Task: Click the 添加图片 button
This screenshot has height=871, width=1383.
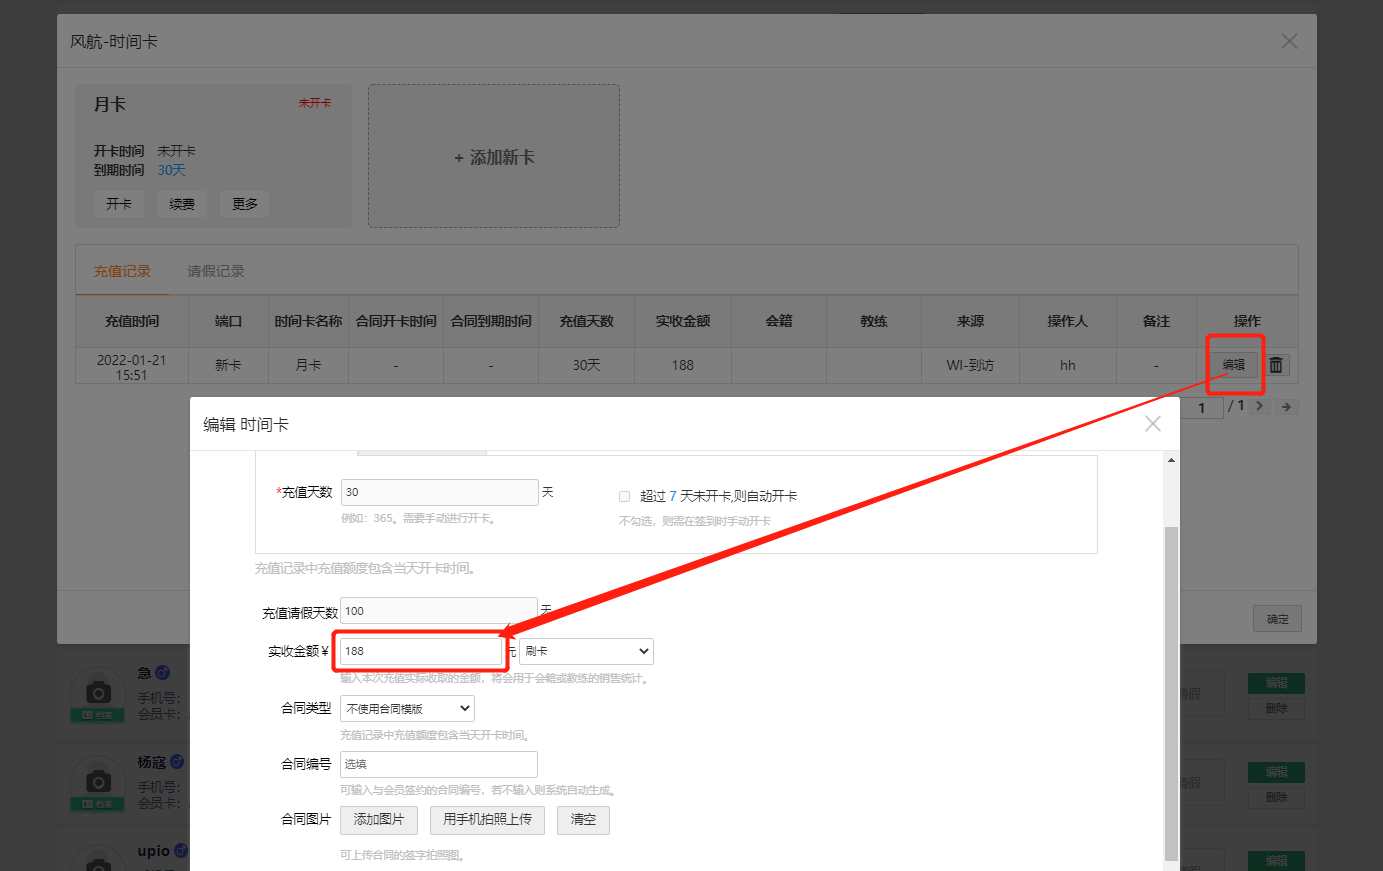Action: (379, 820)
